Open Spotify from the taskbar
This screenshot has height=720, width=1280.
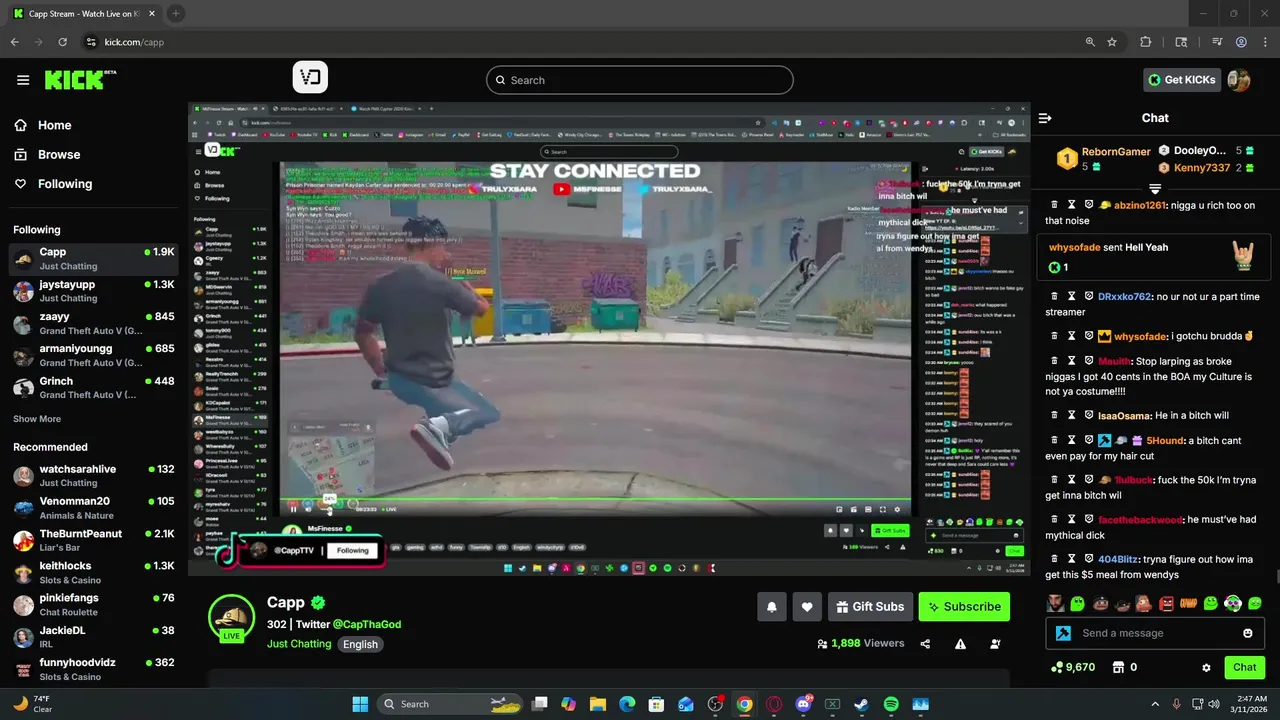tap(891, 704)
